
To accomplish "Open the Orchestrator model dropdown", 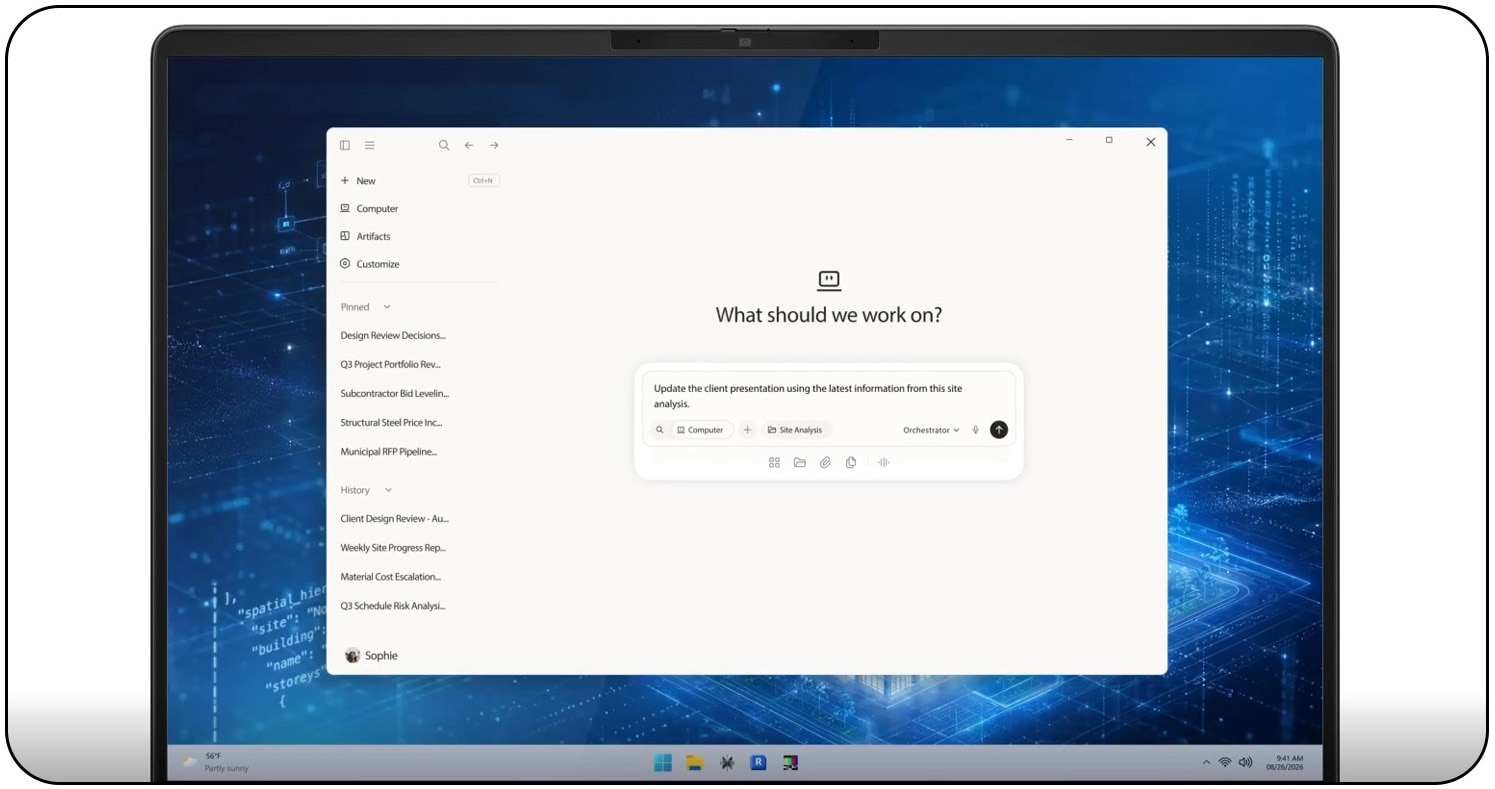I will [x=931, y=430].
